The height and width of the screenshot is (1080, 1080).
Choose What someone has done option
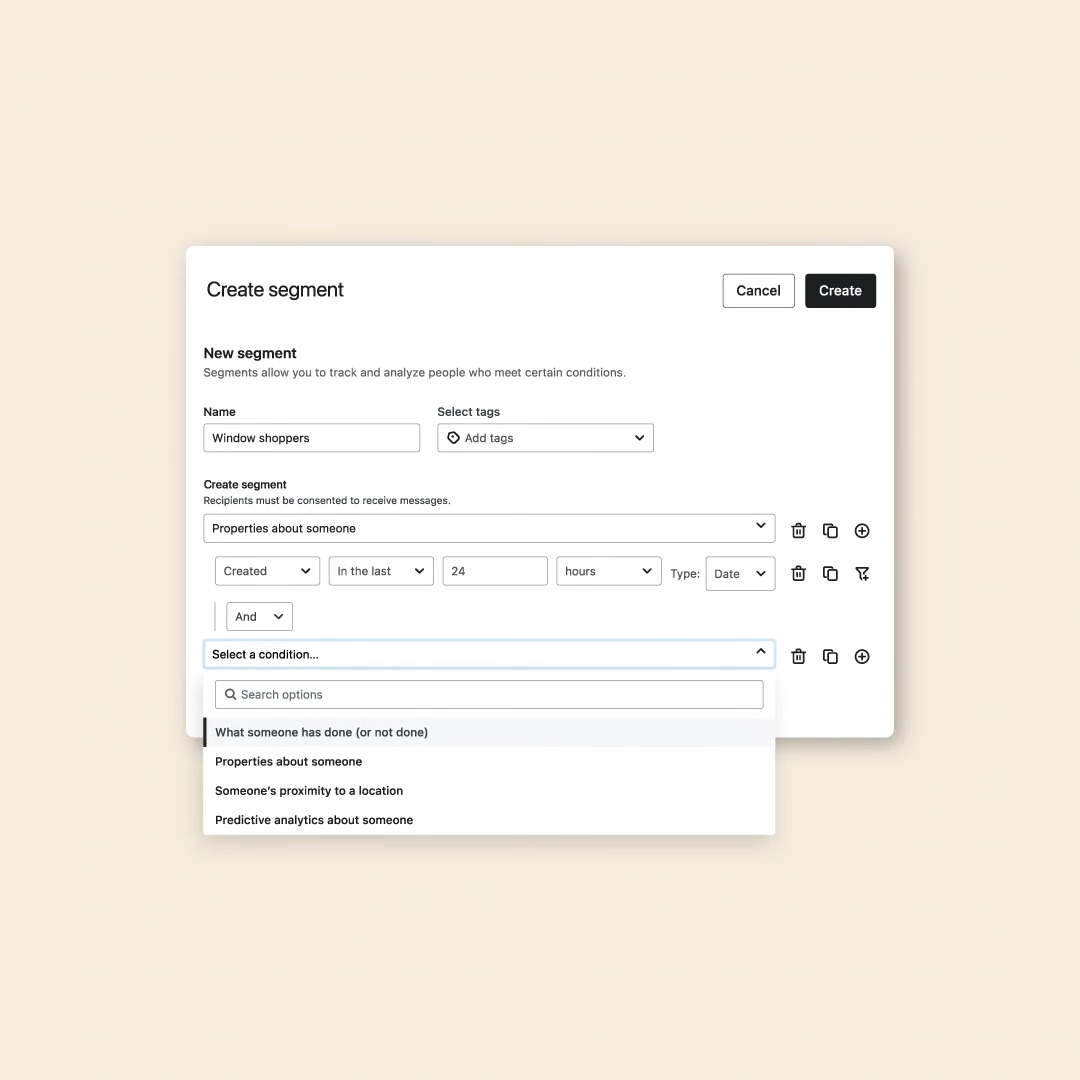pos(321,732)
